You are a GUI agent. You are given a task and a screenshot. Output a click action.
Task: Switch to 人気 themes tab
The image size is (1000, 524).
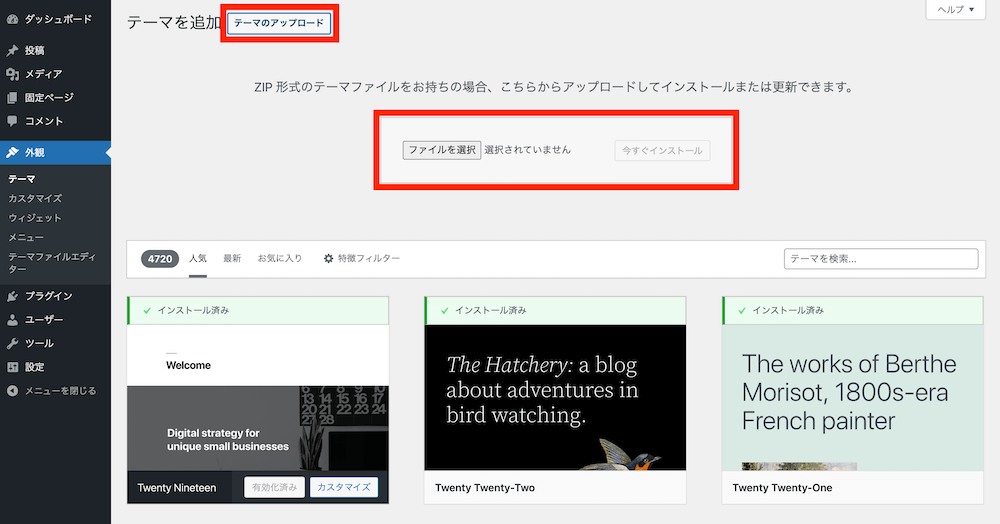[198, 258]
